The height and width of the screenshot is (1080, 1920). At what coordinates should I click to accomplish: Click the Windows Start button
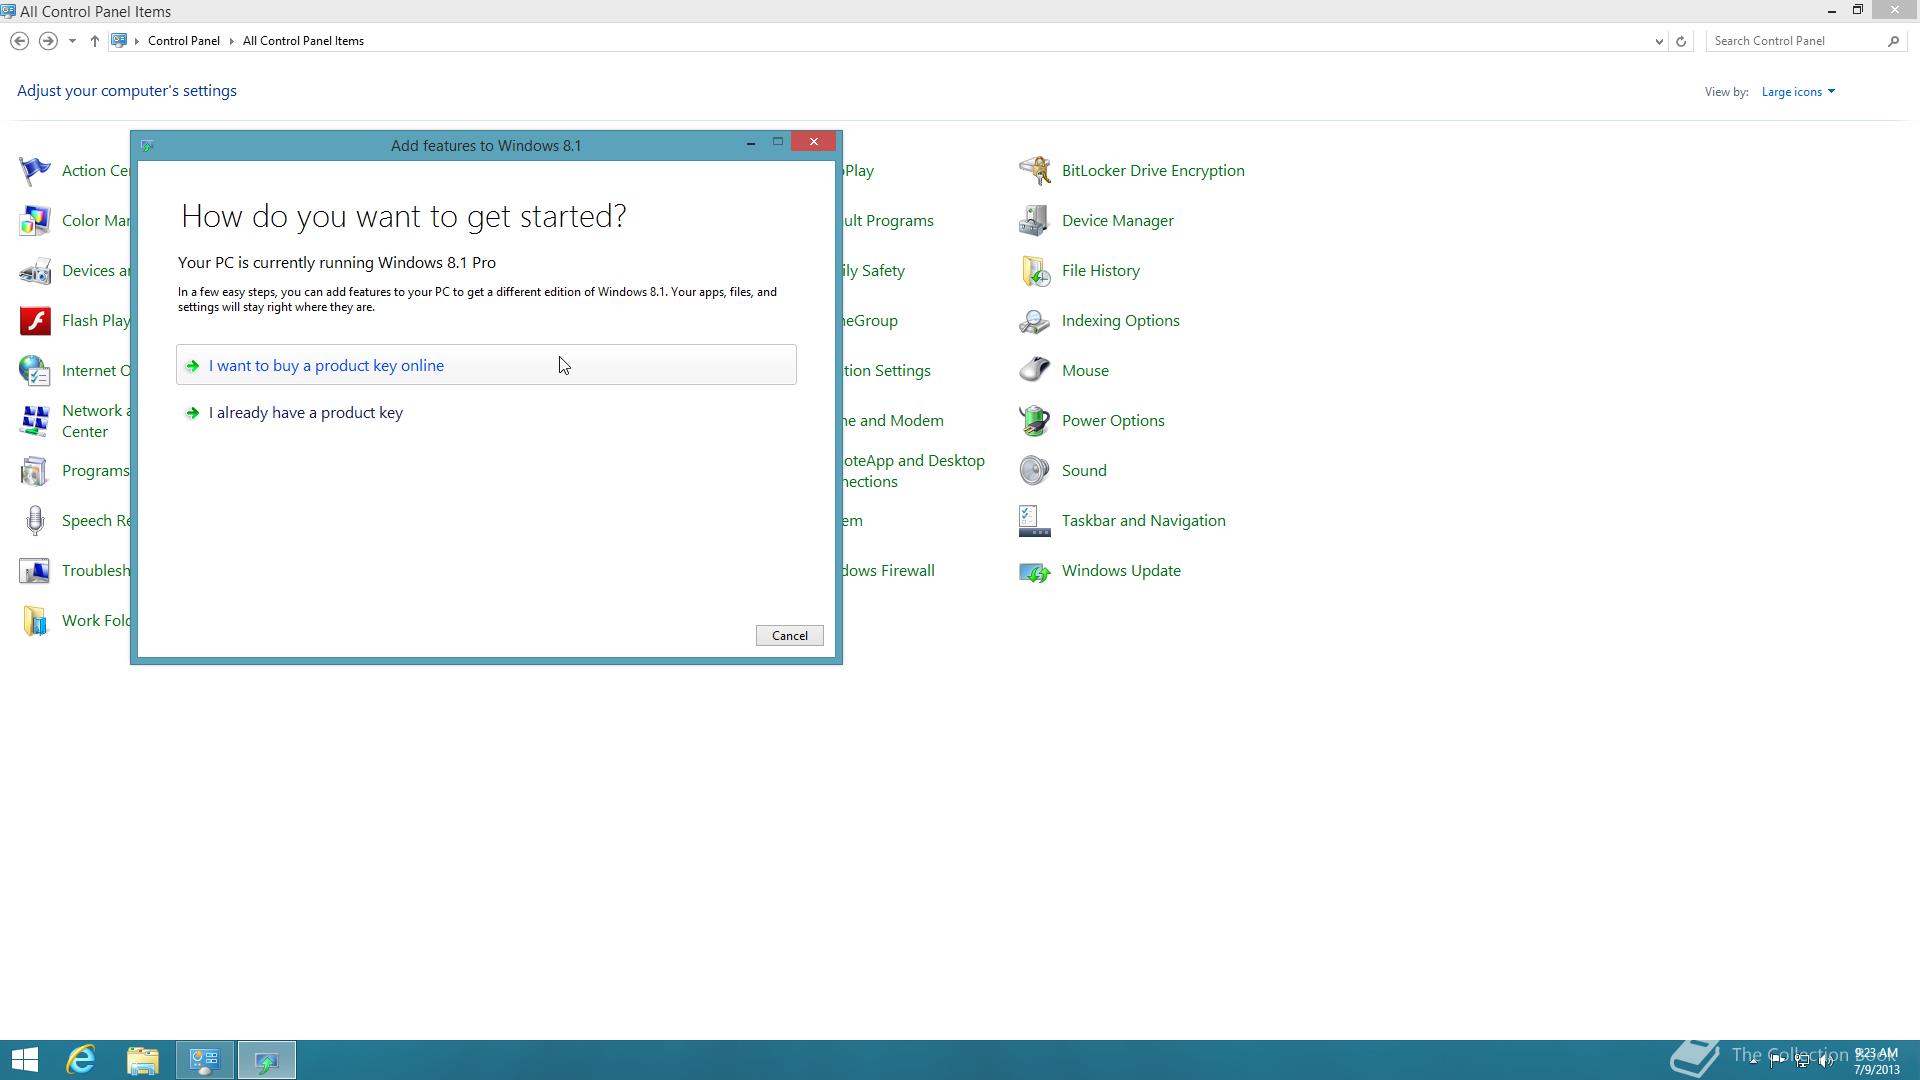[25, 1060]
